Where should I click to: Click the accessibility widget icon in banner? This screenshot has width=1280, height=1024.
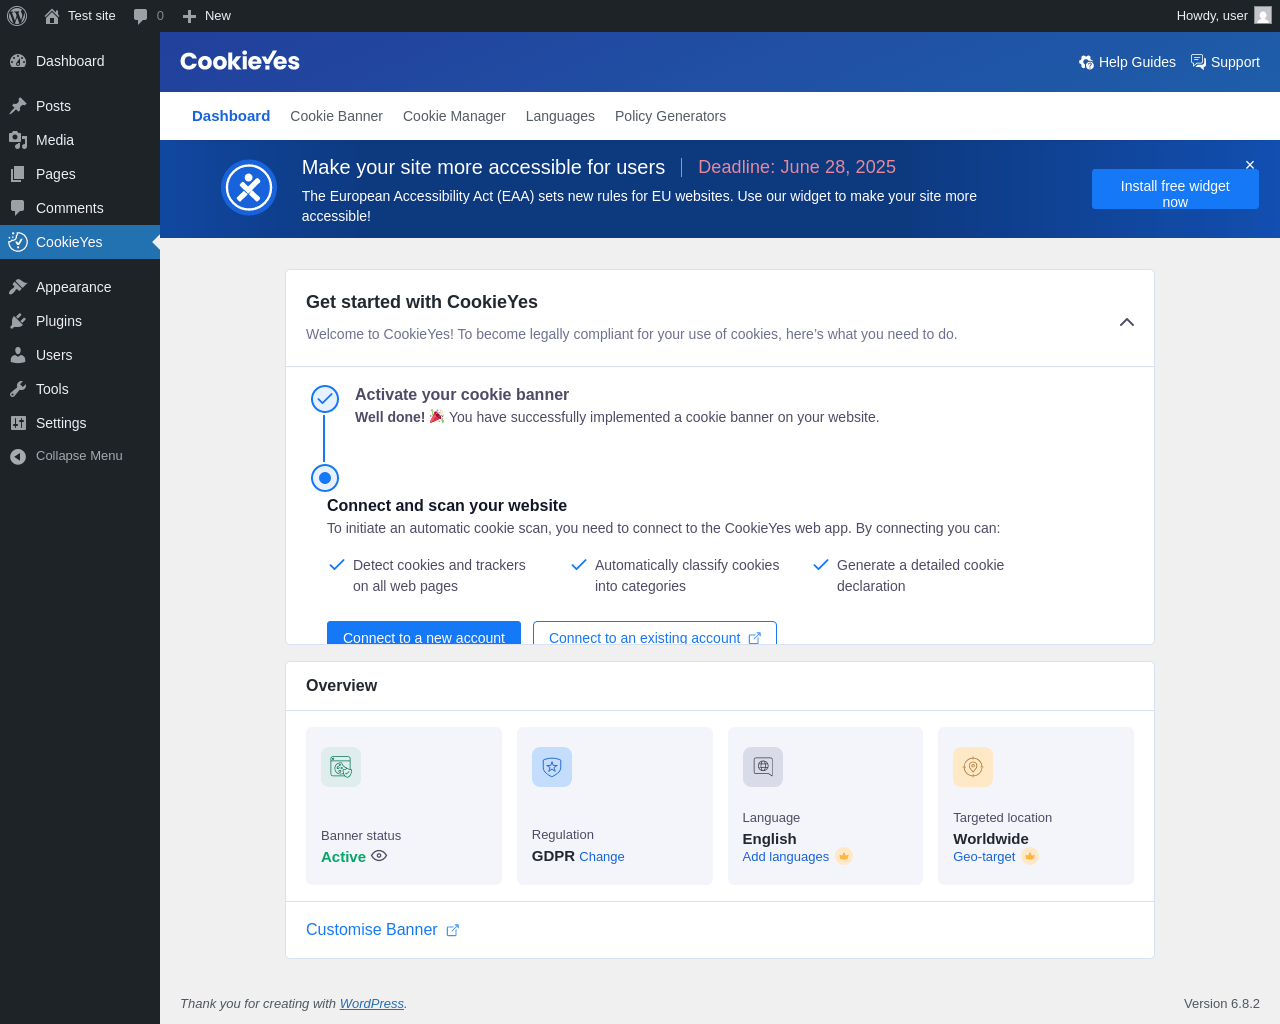point(249,188)
